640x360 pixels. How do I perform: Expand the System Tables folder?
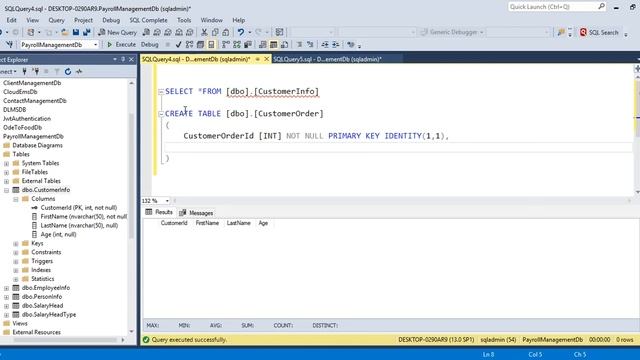click(x=7, y=164)
